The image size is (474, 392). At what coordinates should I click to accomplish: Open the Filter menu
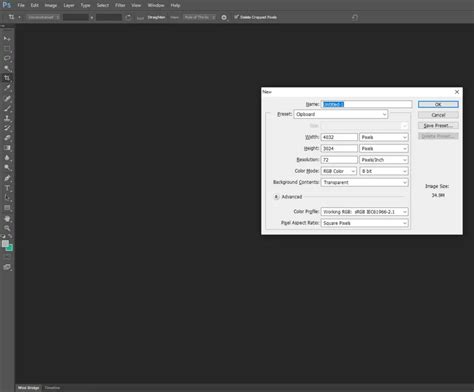tap(120, 5)
